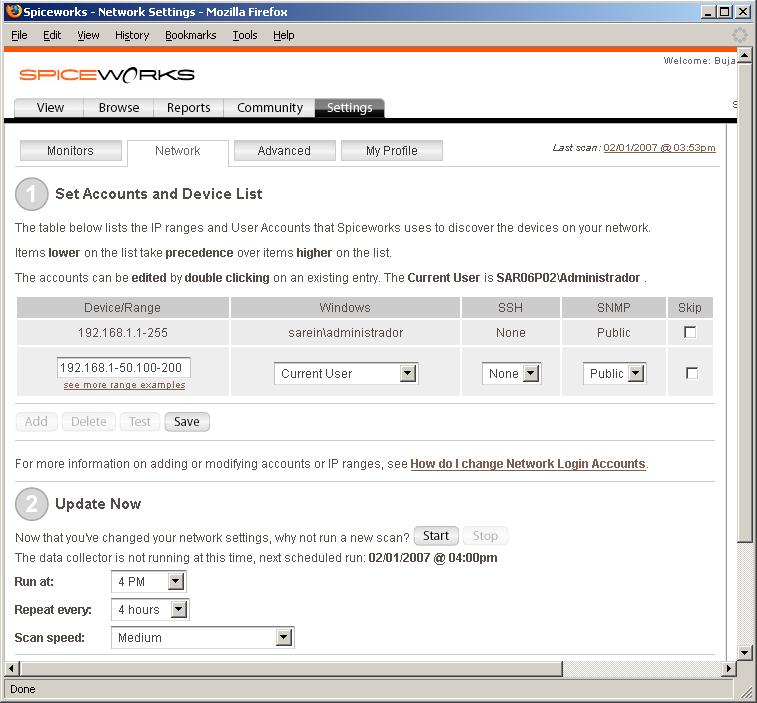Start a new network scan
757x703 pixels.
436,536
